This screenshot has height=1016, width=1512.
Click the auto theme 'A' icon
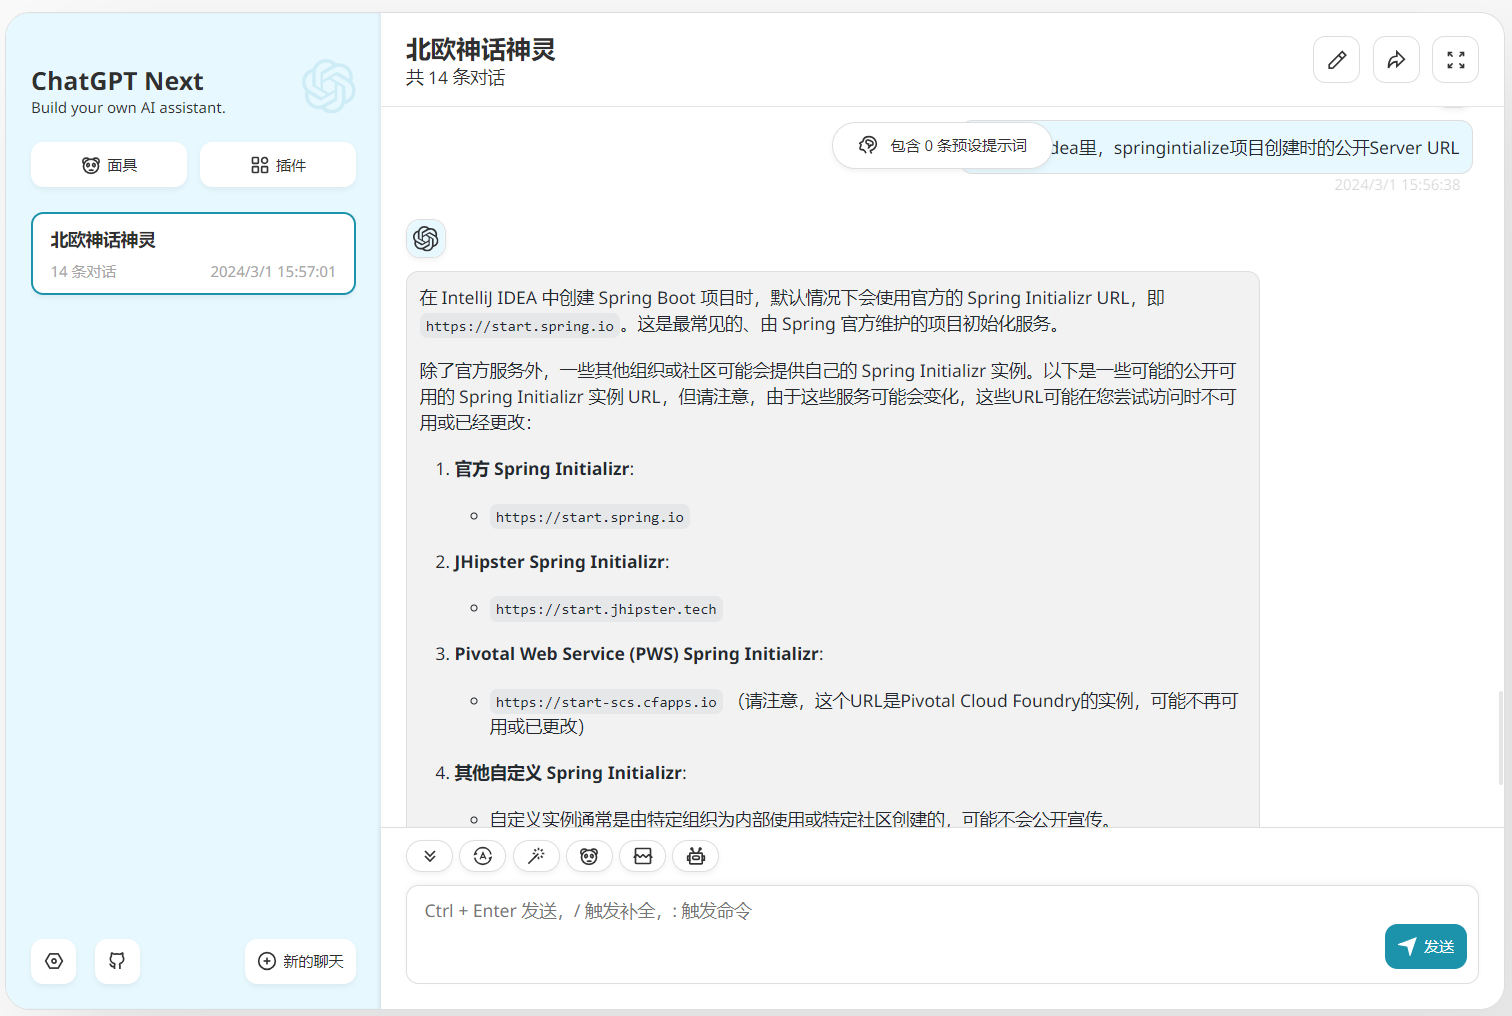click(483, 856)
